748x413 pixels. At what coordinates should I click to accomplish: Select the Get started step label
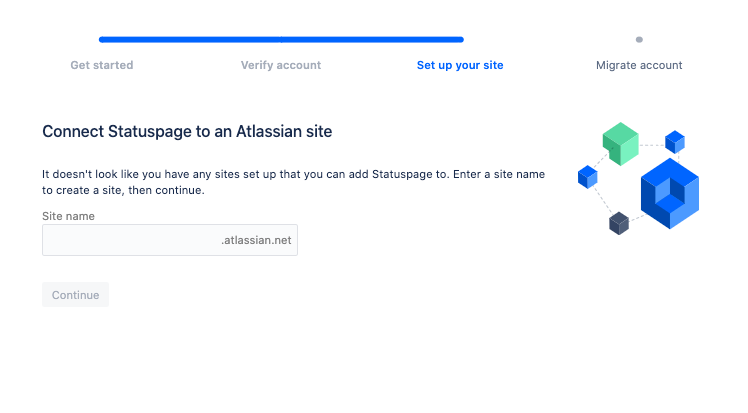102,65
